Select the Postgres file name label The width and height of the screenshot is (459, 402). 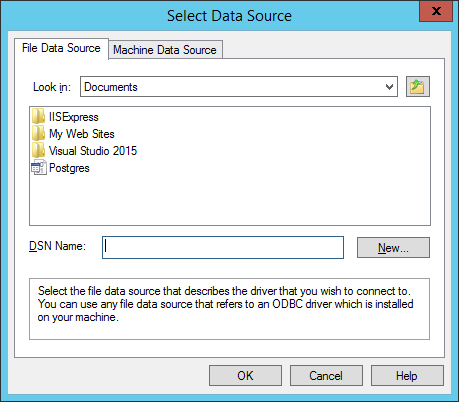tap(69, 168)
